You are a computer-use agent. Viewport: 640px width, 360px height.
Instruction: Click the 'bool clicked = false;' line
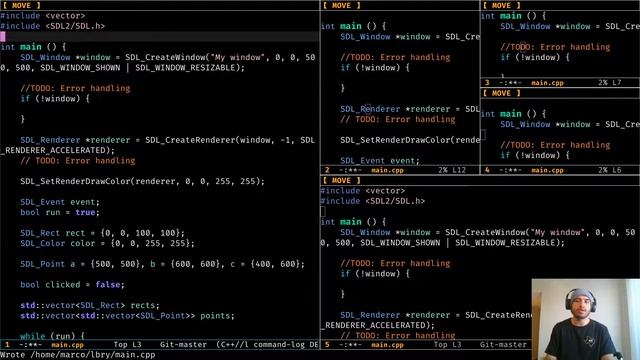point(72,284)
